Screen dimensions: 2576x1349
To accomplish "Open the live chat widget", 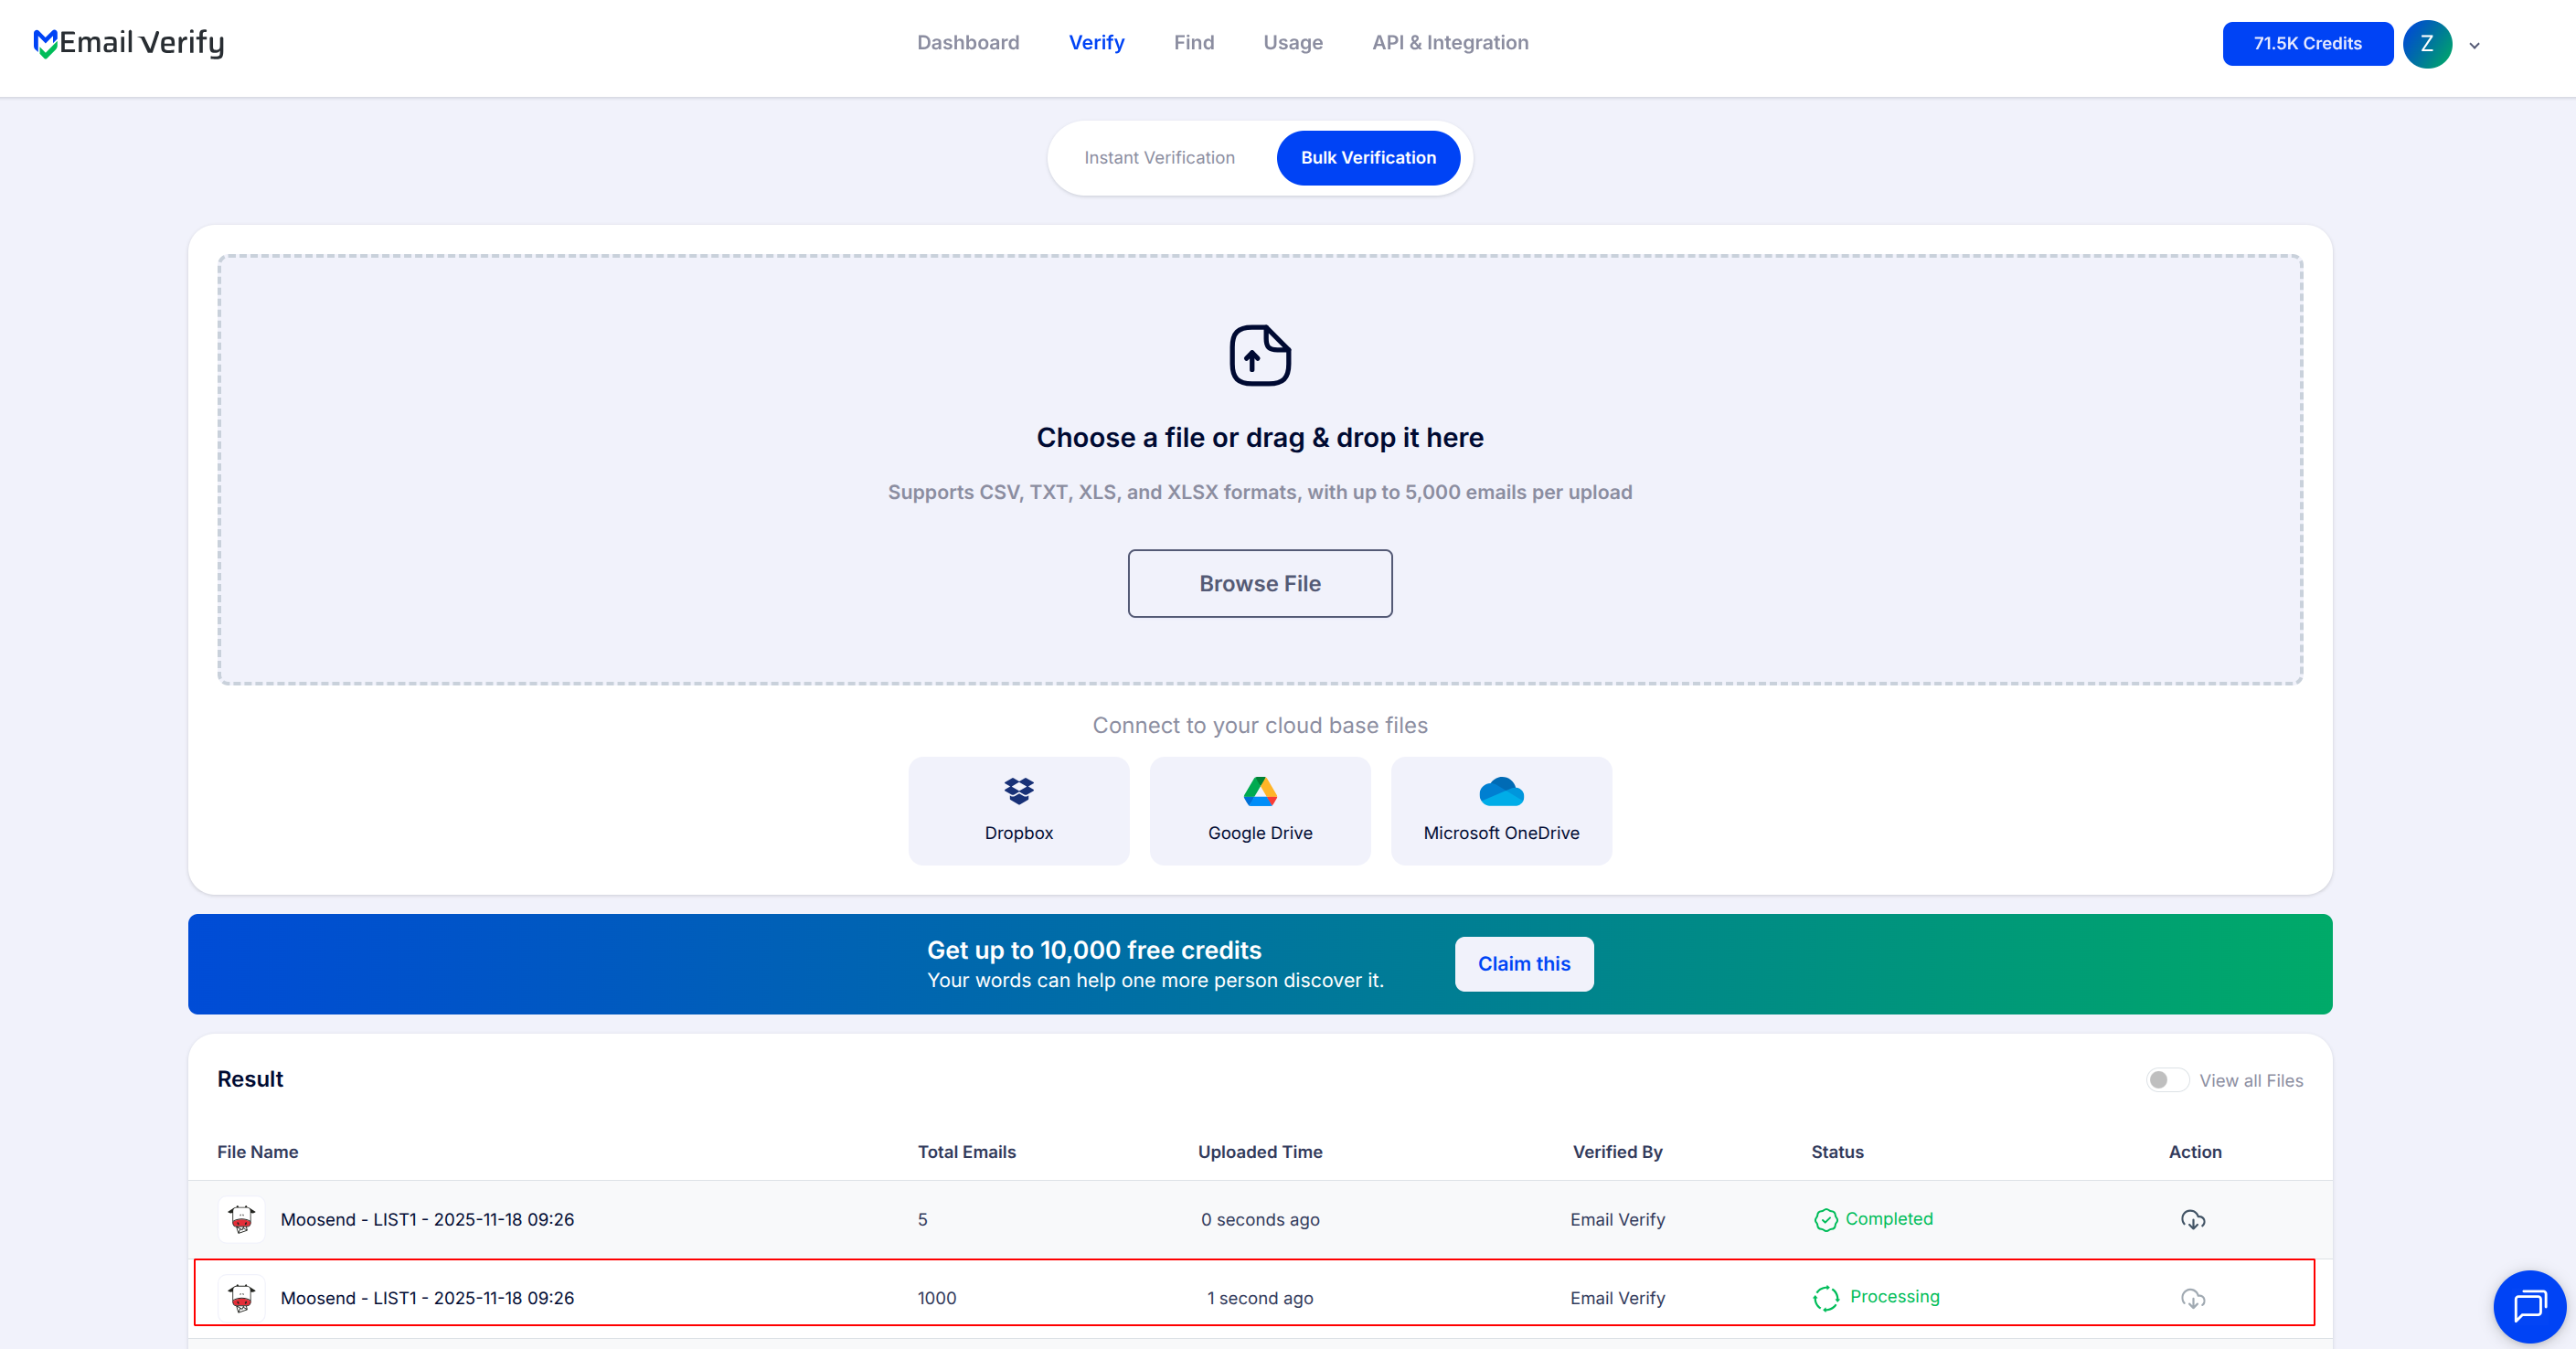I will (x=2529, y=1306).
